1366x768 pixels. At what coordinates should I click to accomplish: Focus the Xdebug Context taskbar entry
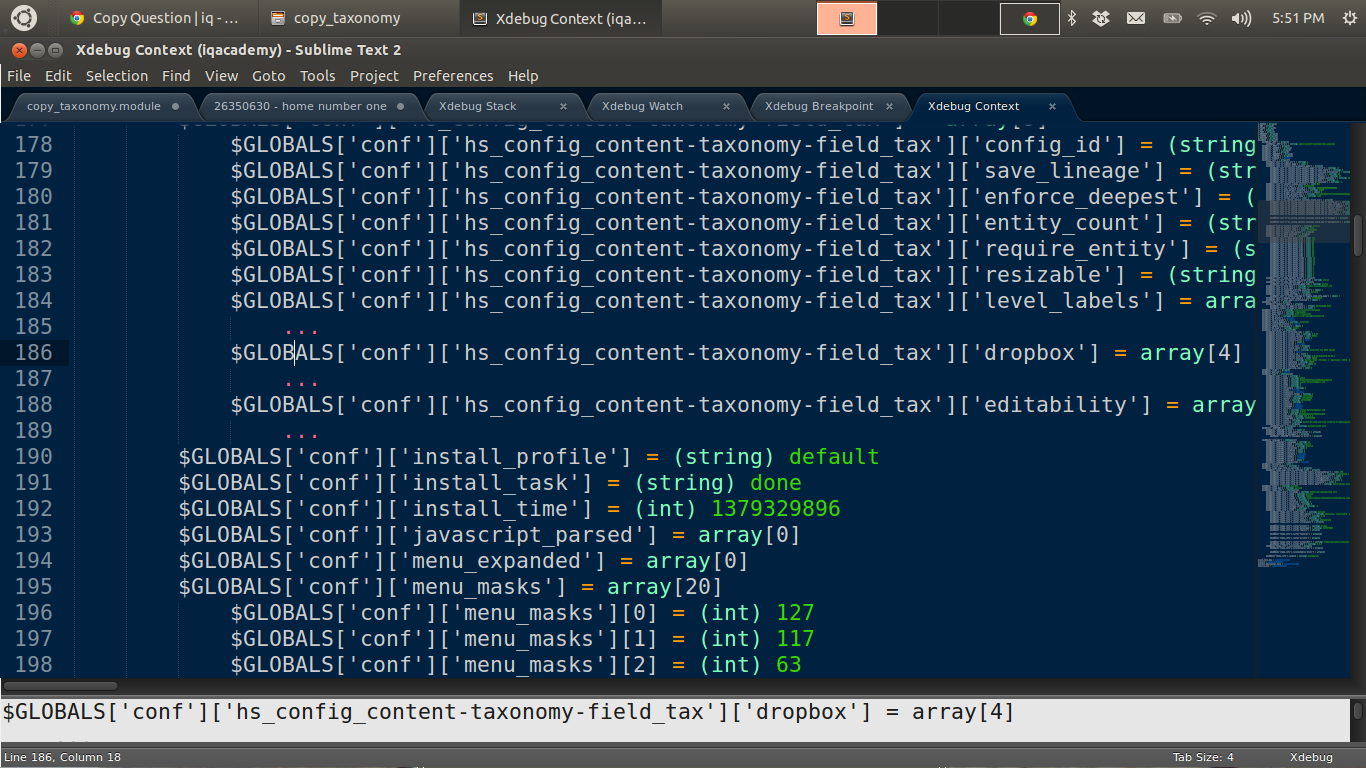(560, 18)
